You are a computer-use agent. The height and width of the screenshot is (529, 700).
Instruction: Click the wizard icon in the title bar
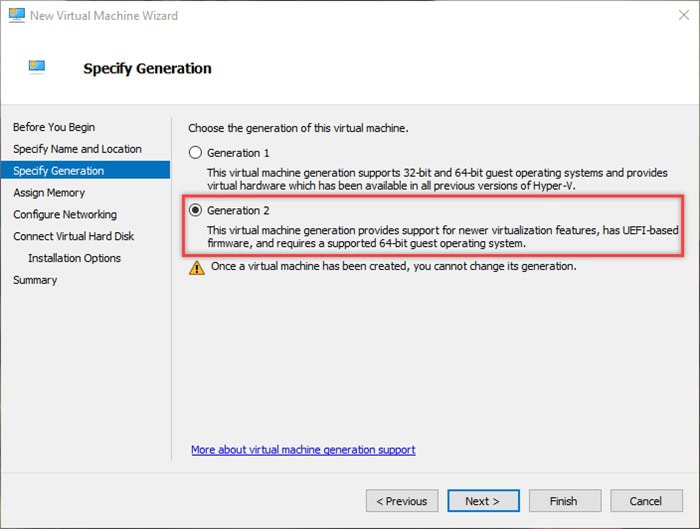click(x=16, y=15)
